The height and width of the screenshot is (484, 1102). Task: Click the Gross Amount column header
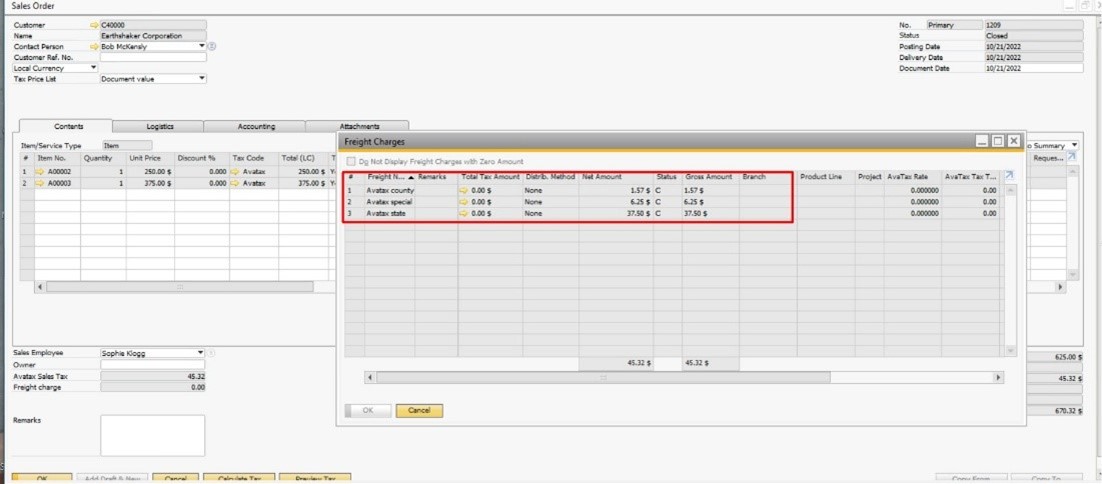click(711, 177)
